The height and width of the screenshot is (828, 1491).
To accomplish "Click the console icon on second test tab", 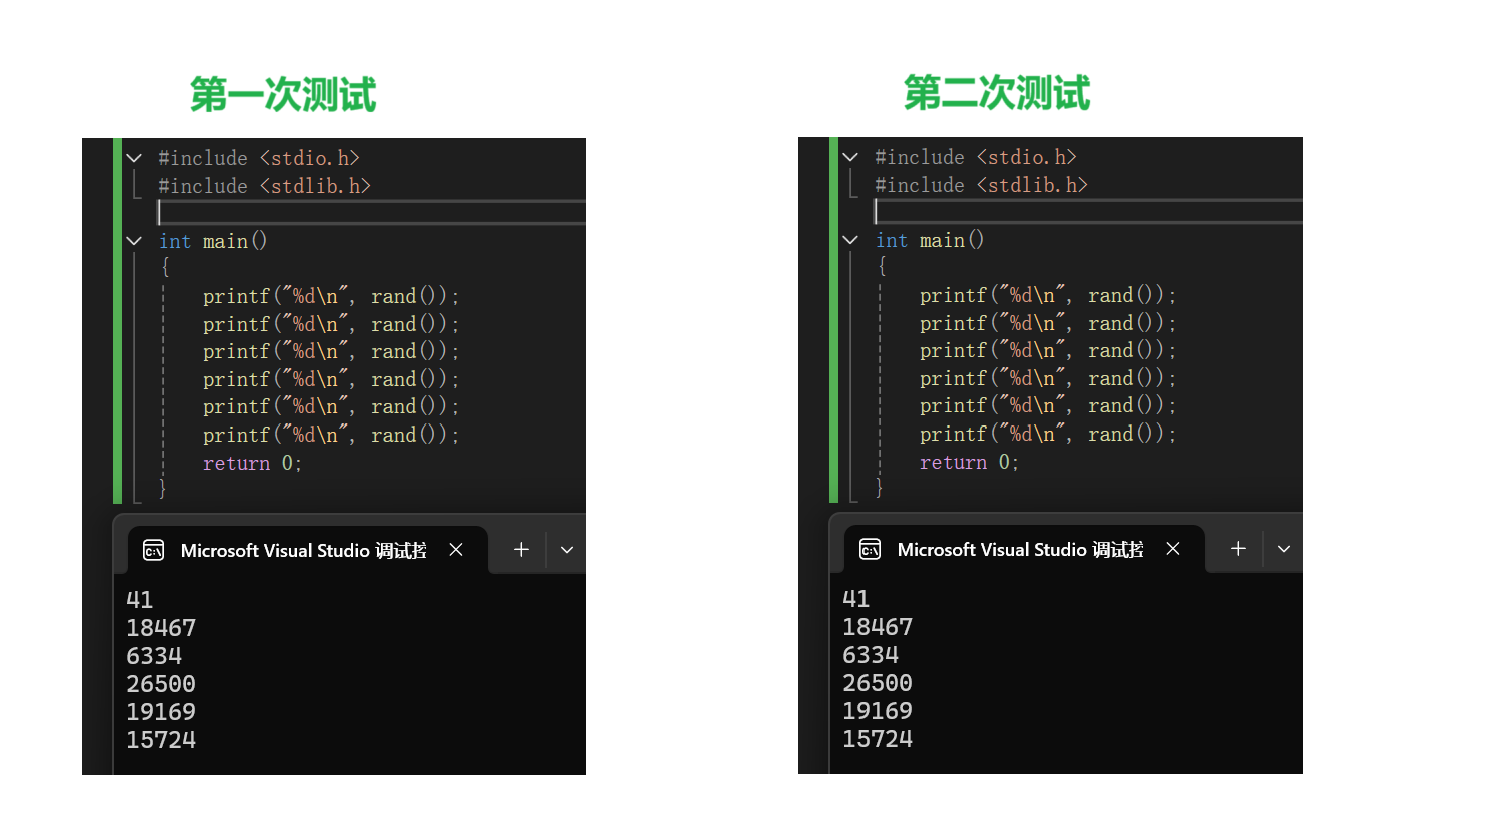I will click(x=870, y=550).
